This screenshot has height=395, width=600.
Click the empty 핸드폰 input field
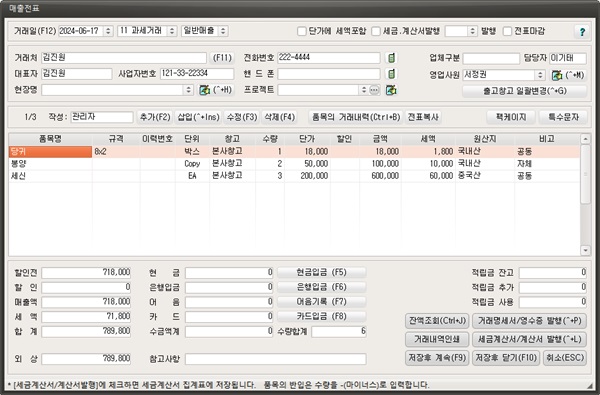tap(329, 74)
